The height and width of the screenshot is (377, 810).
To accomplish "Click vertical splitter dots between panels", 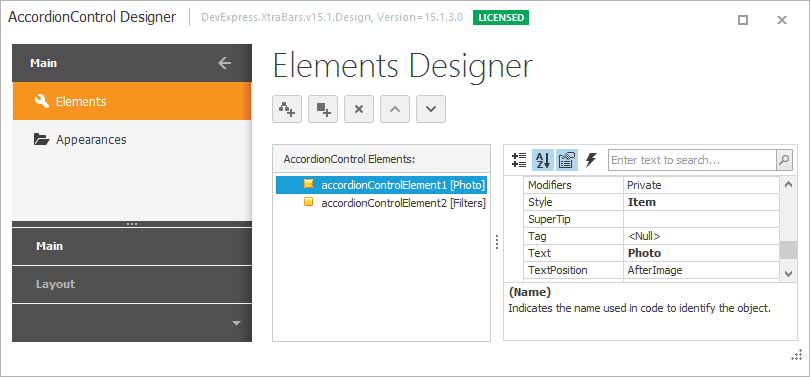I will 497,242.
